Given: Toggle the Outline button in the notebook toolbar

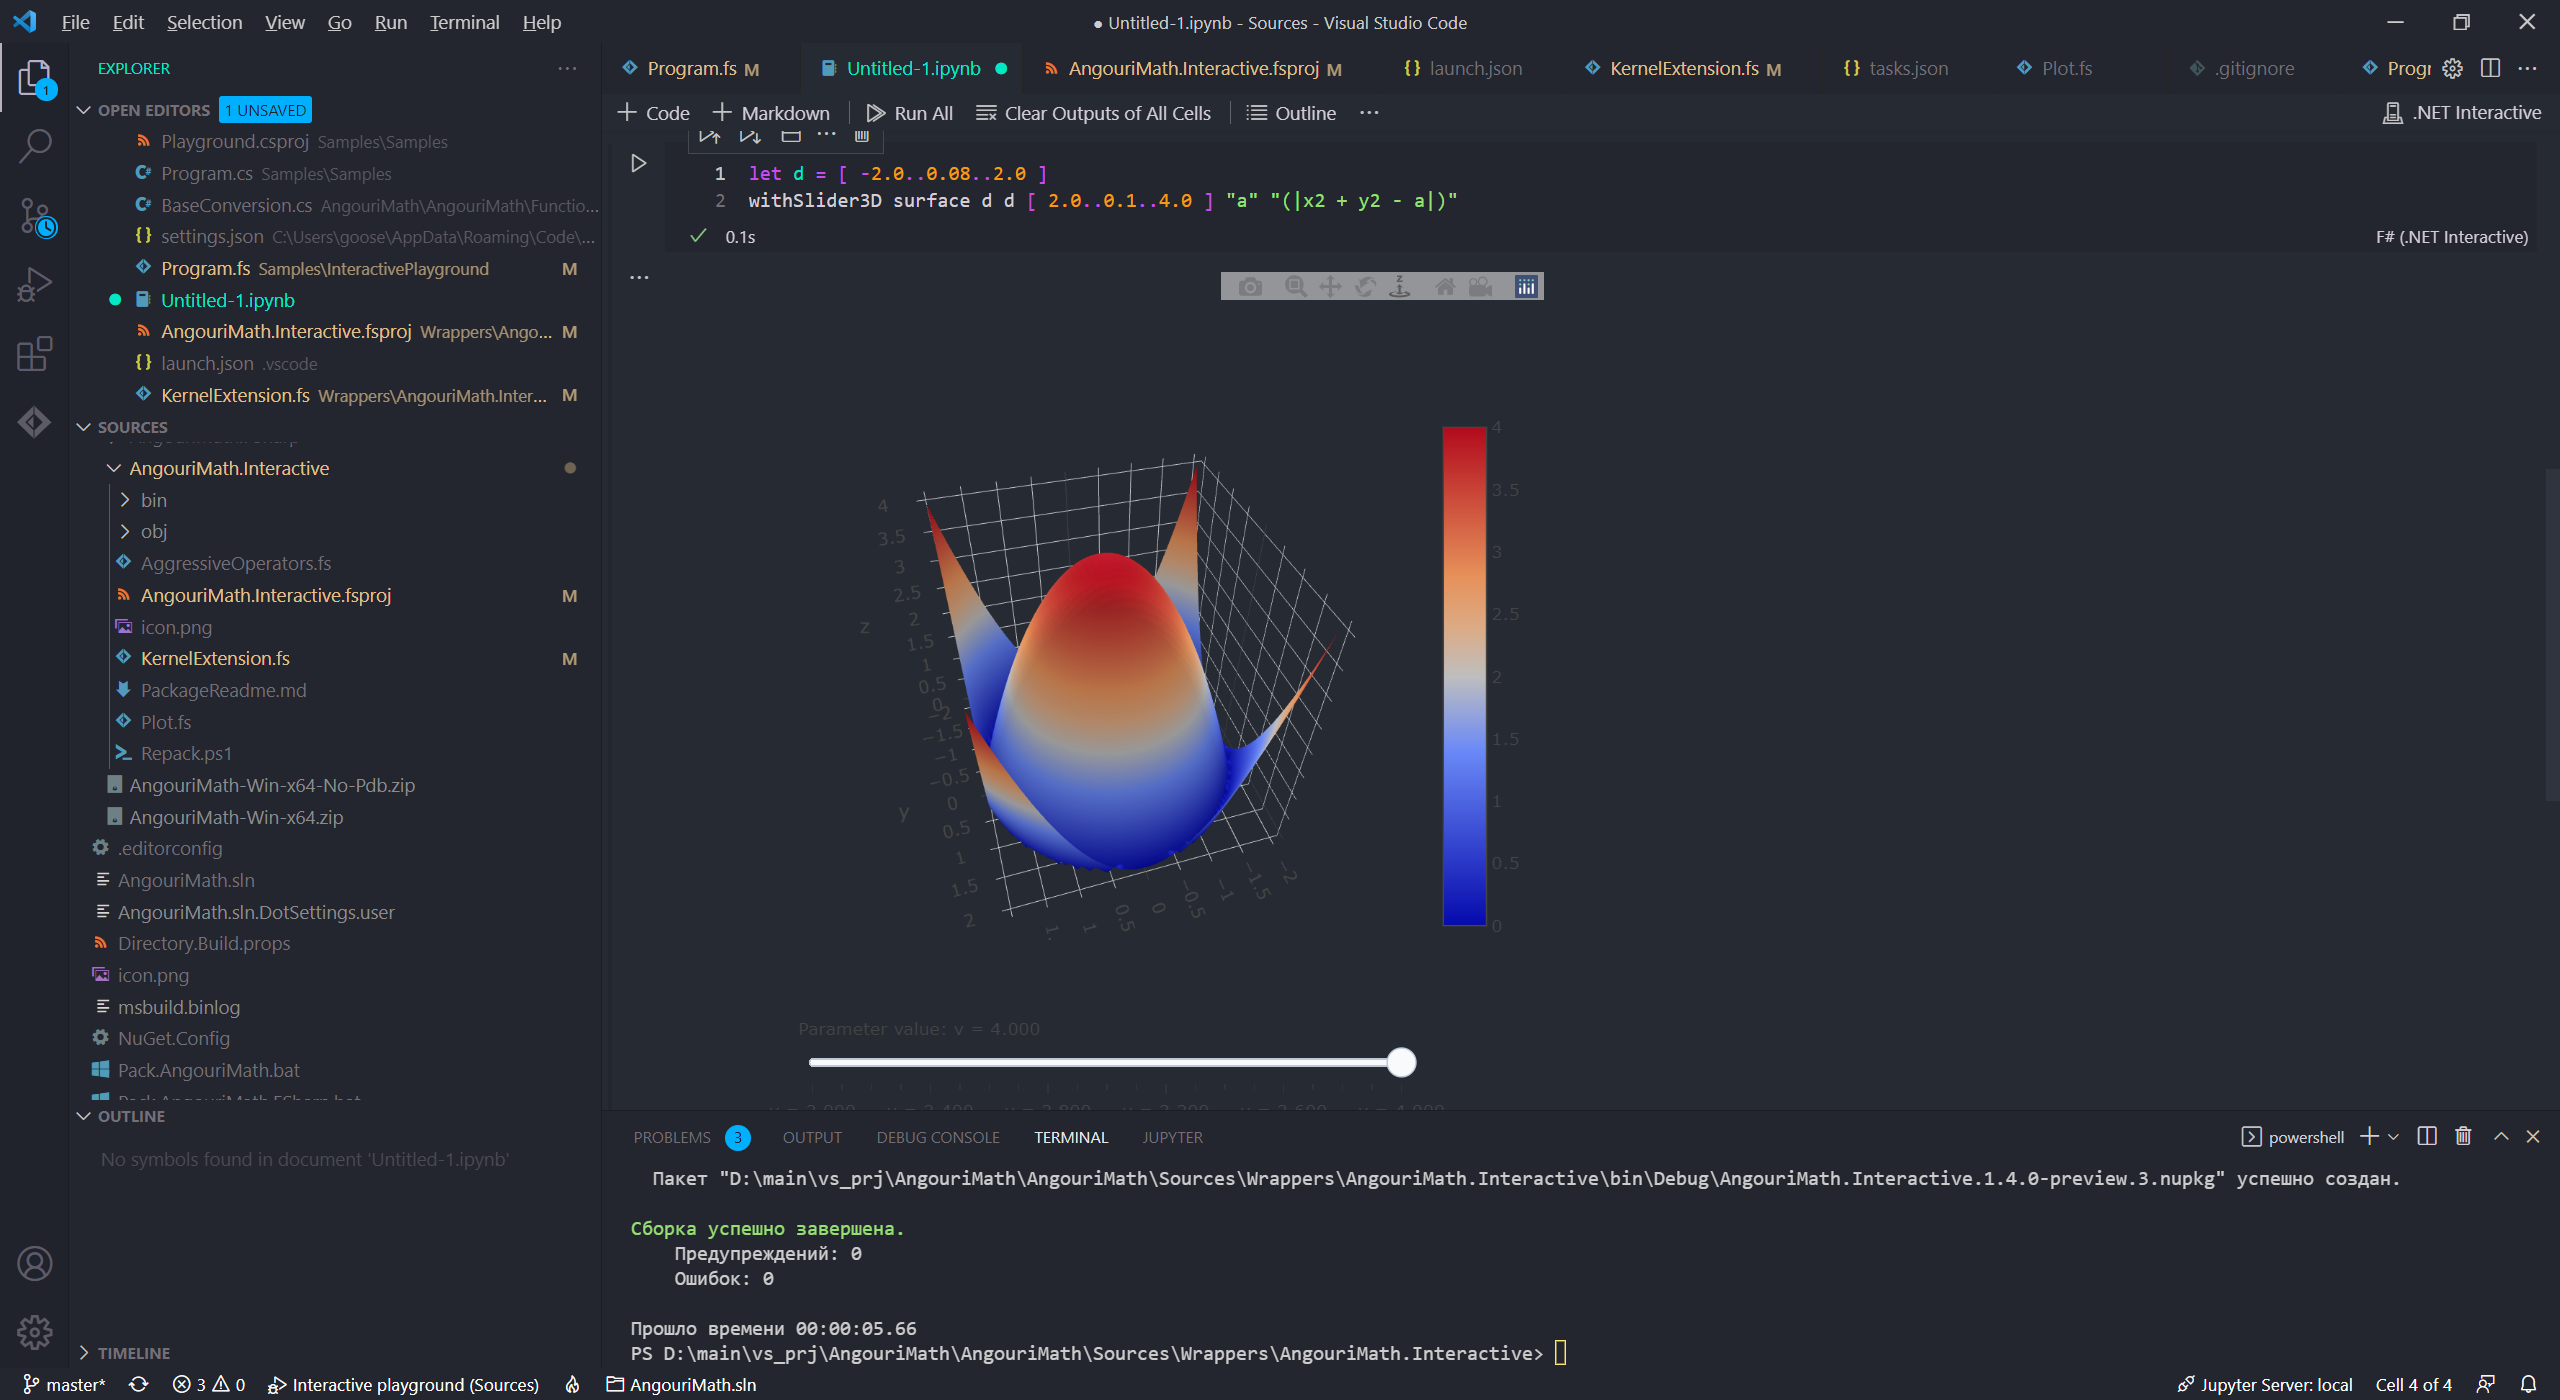Looking at the screenshot, I should [x=1291, y=113].
